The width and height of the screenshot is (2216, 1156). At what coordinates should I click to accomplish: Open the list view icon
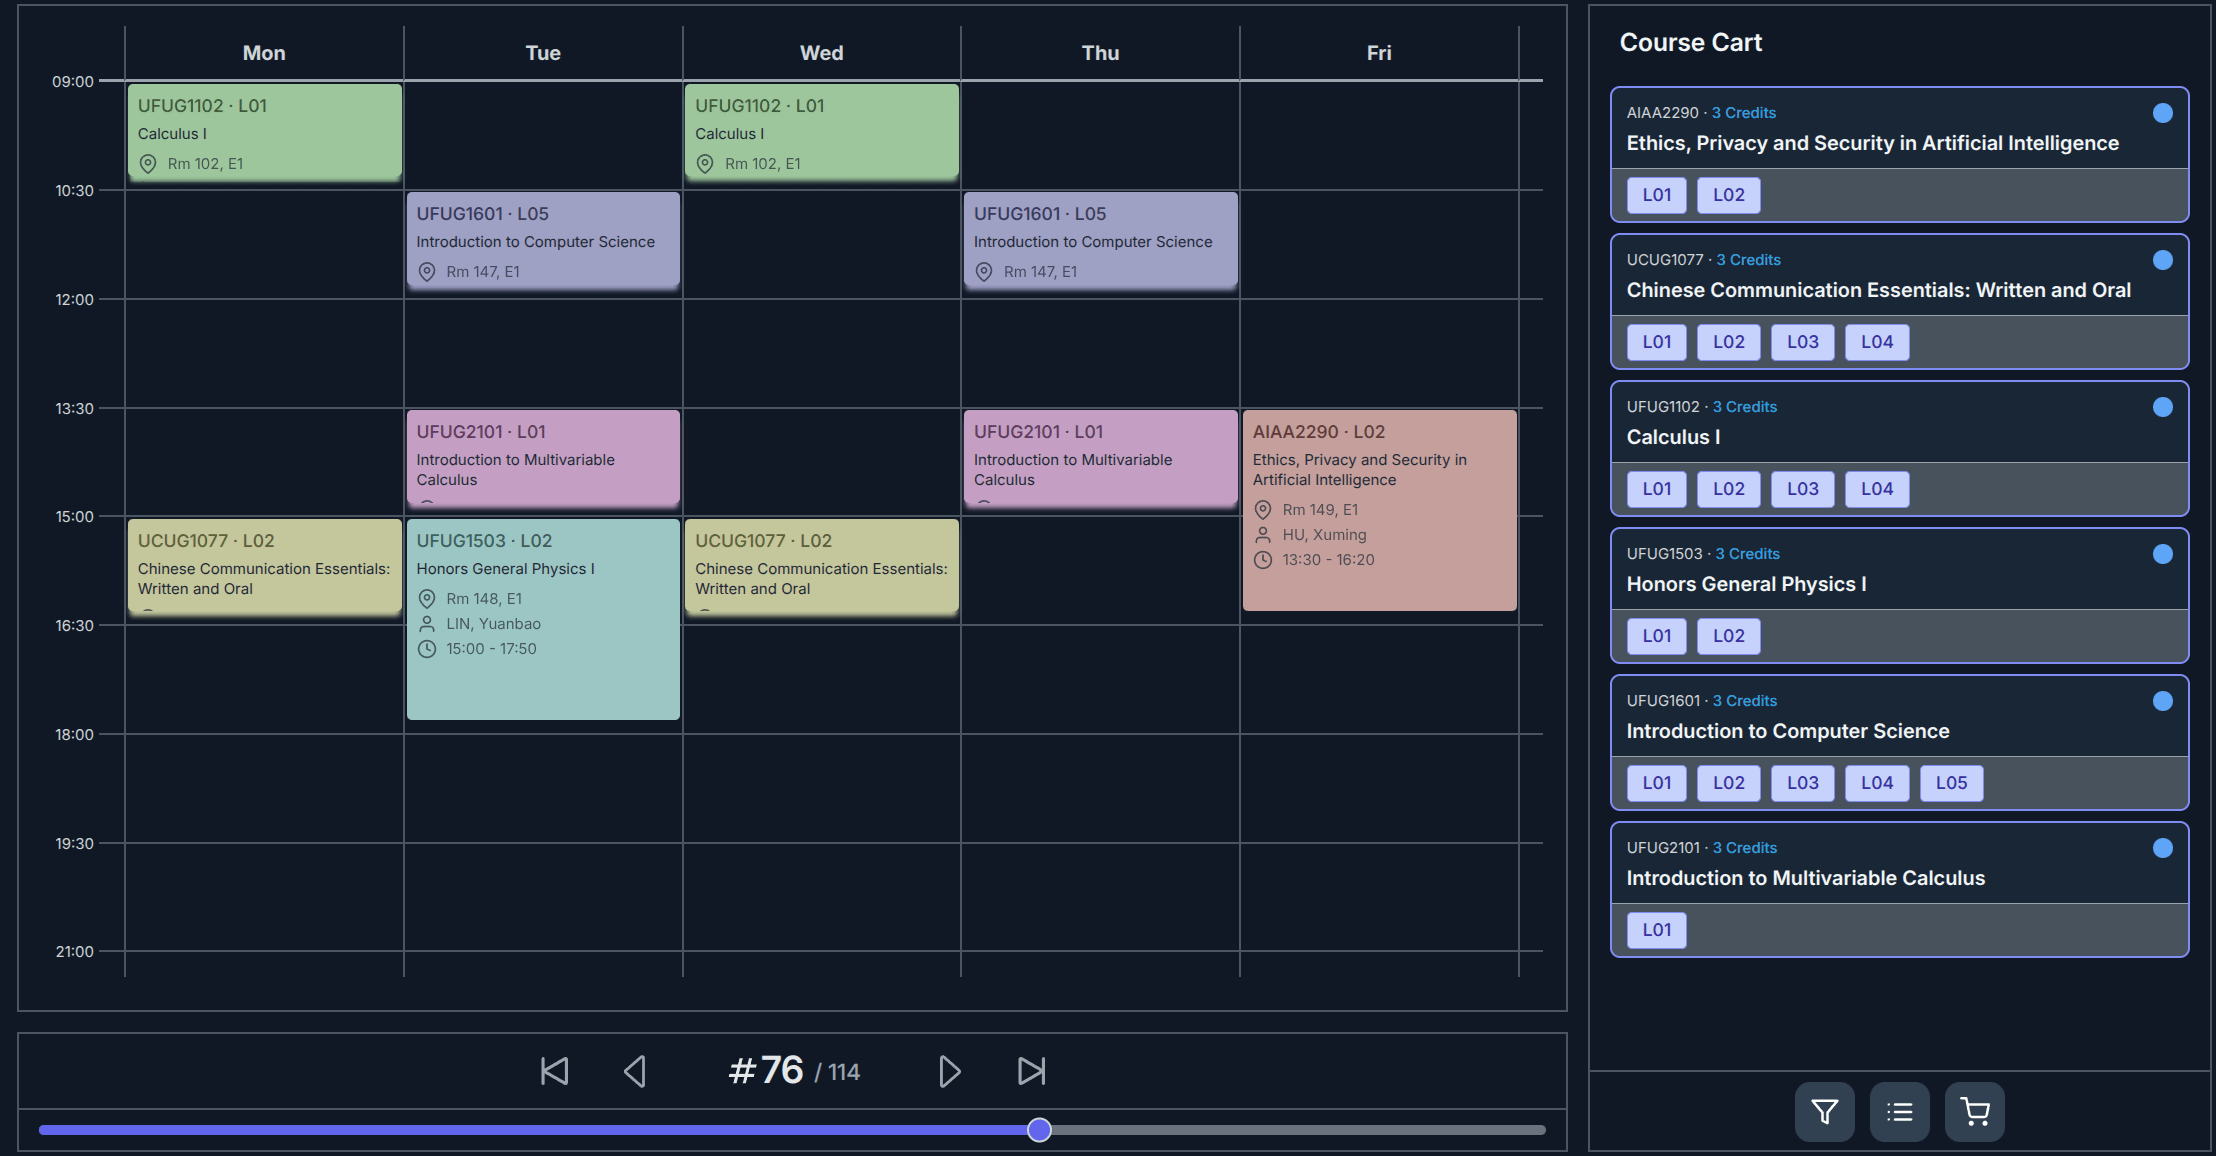pyautogui.click(x=1899, y=1111)
